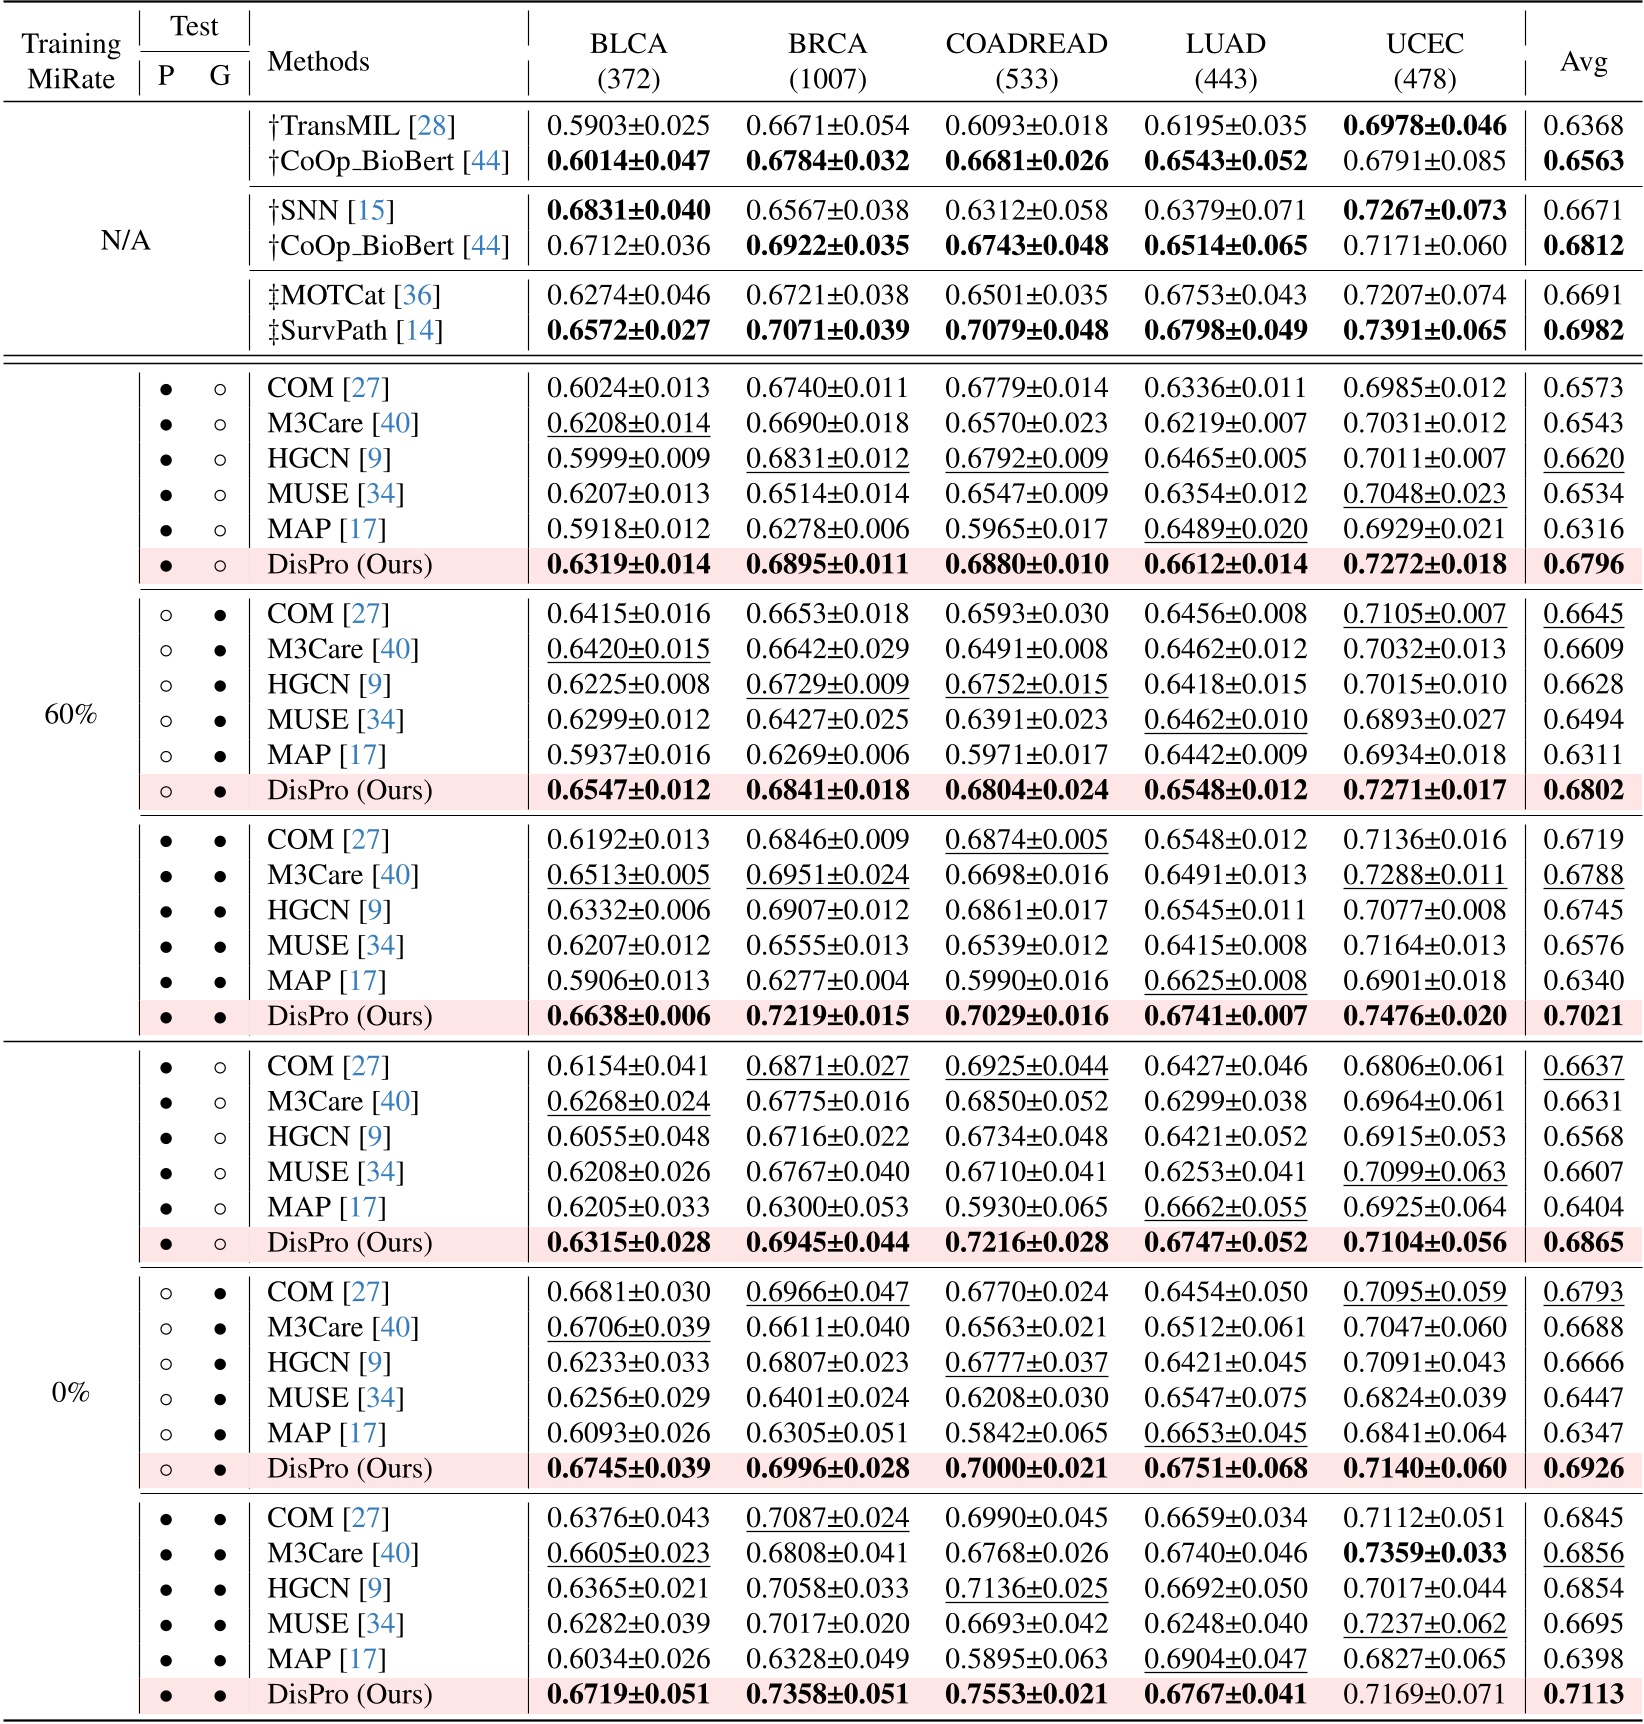Click the Avg column header
Image resolution: width=1644 pixels, height=1724 pixels.
point(1582,61)
